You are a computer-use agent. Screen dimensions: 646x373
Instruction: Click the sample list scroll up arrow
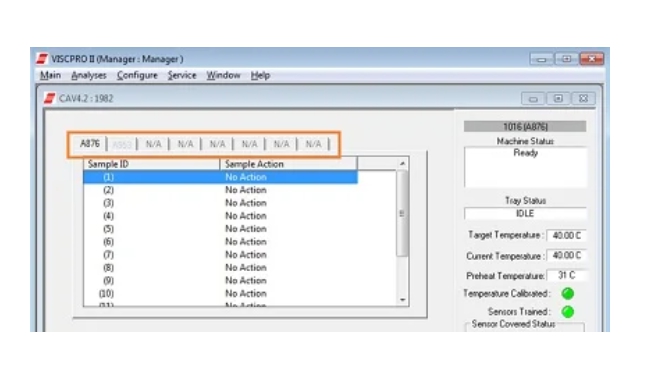(403, 164)
